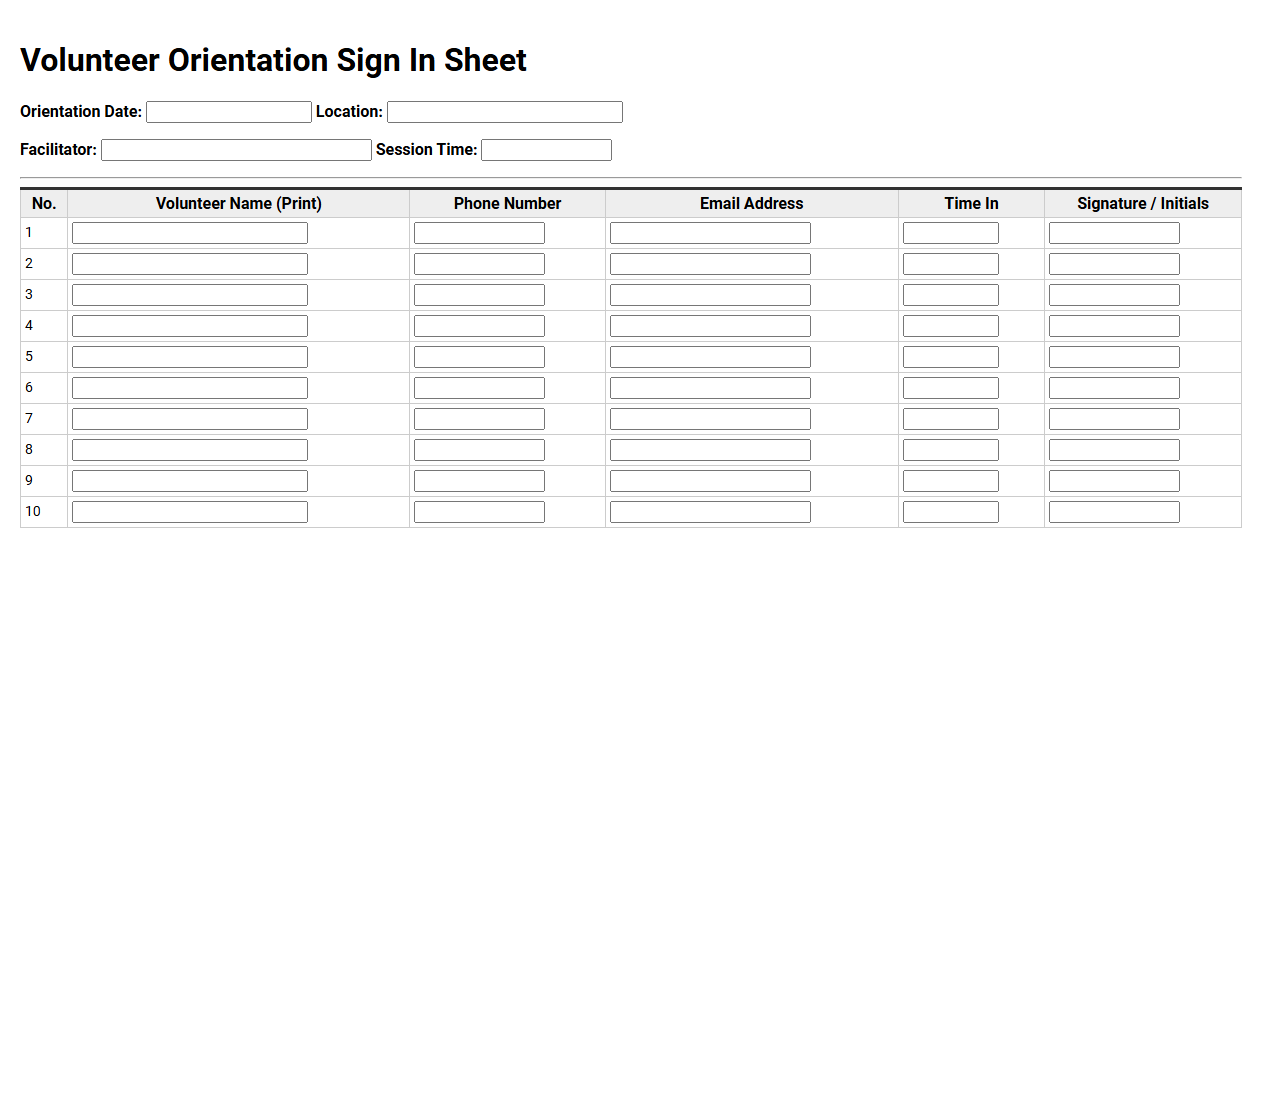Select the Session Time field
This screenshot has height=1120, width=1262.
(546, 150)
